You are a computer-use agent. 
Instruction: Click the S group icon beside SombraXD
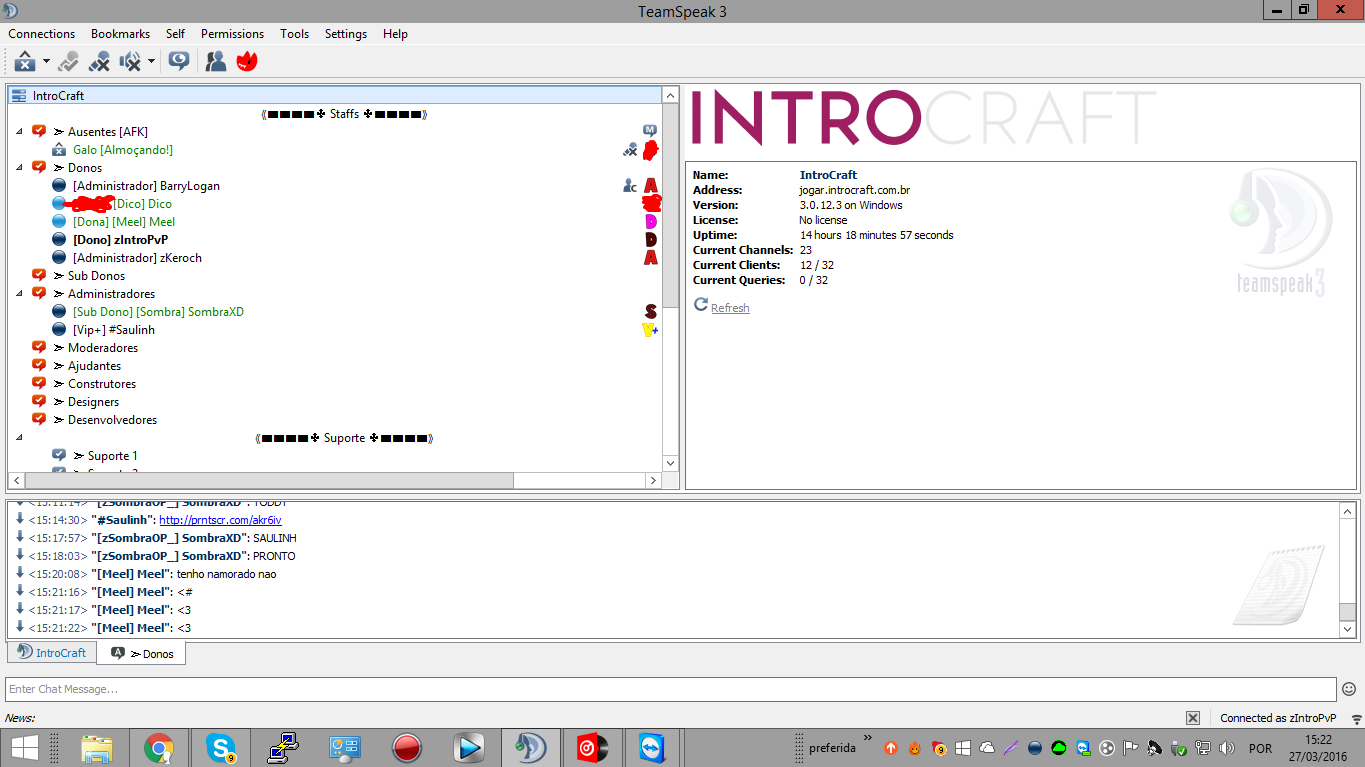pyautogui.click(x=650, y=312)
